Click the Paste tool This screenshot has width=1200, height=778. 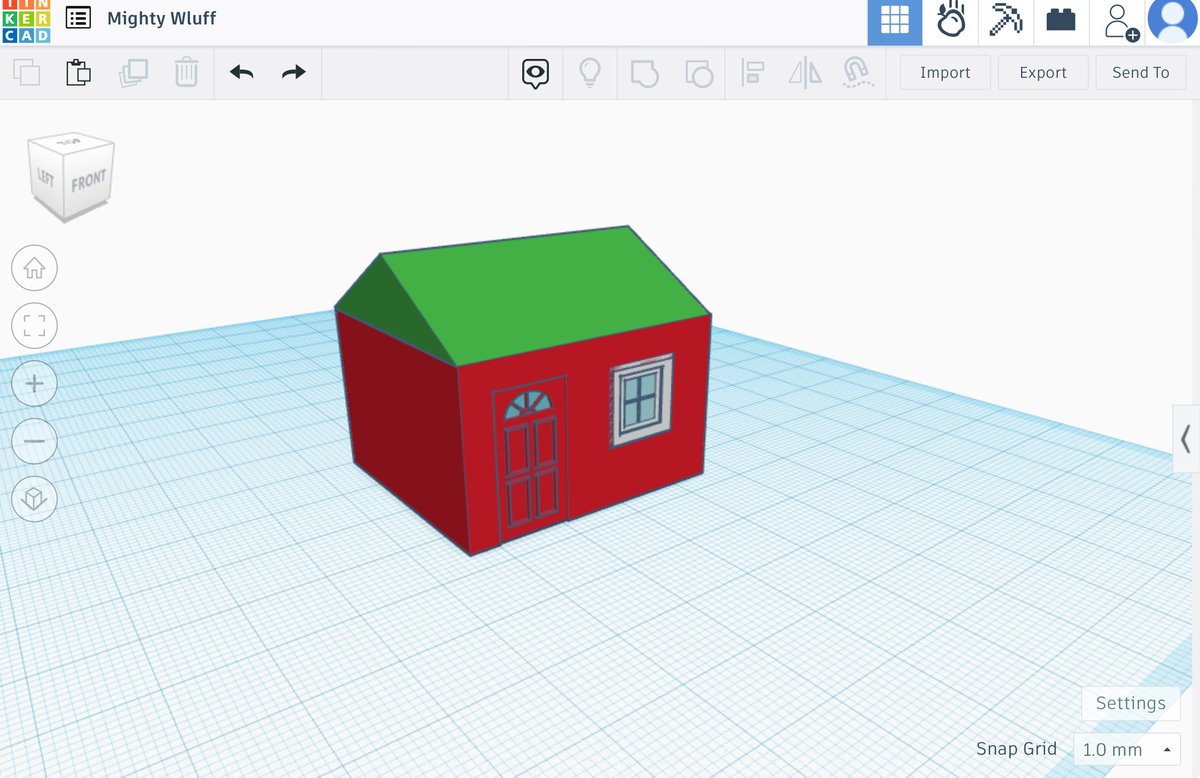pos(79,72)
